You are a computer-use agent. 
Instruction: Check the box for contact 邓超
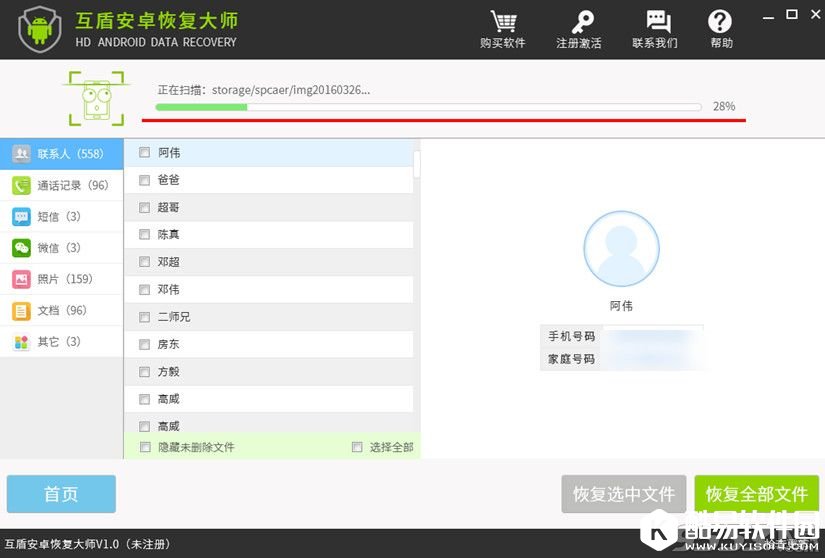pyautogui.click(x=144, y=262)
